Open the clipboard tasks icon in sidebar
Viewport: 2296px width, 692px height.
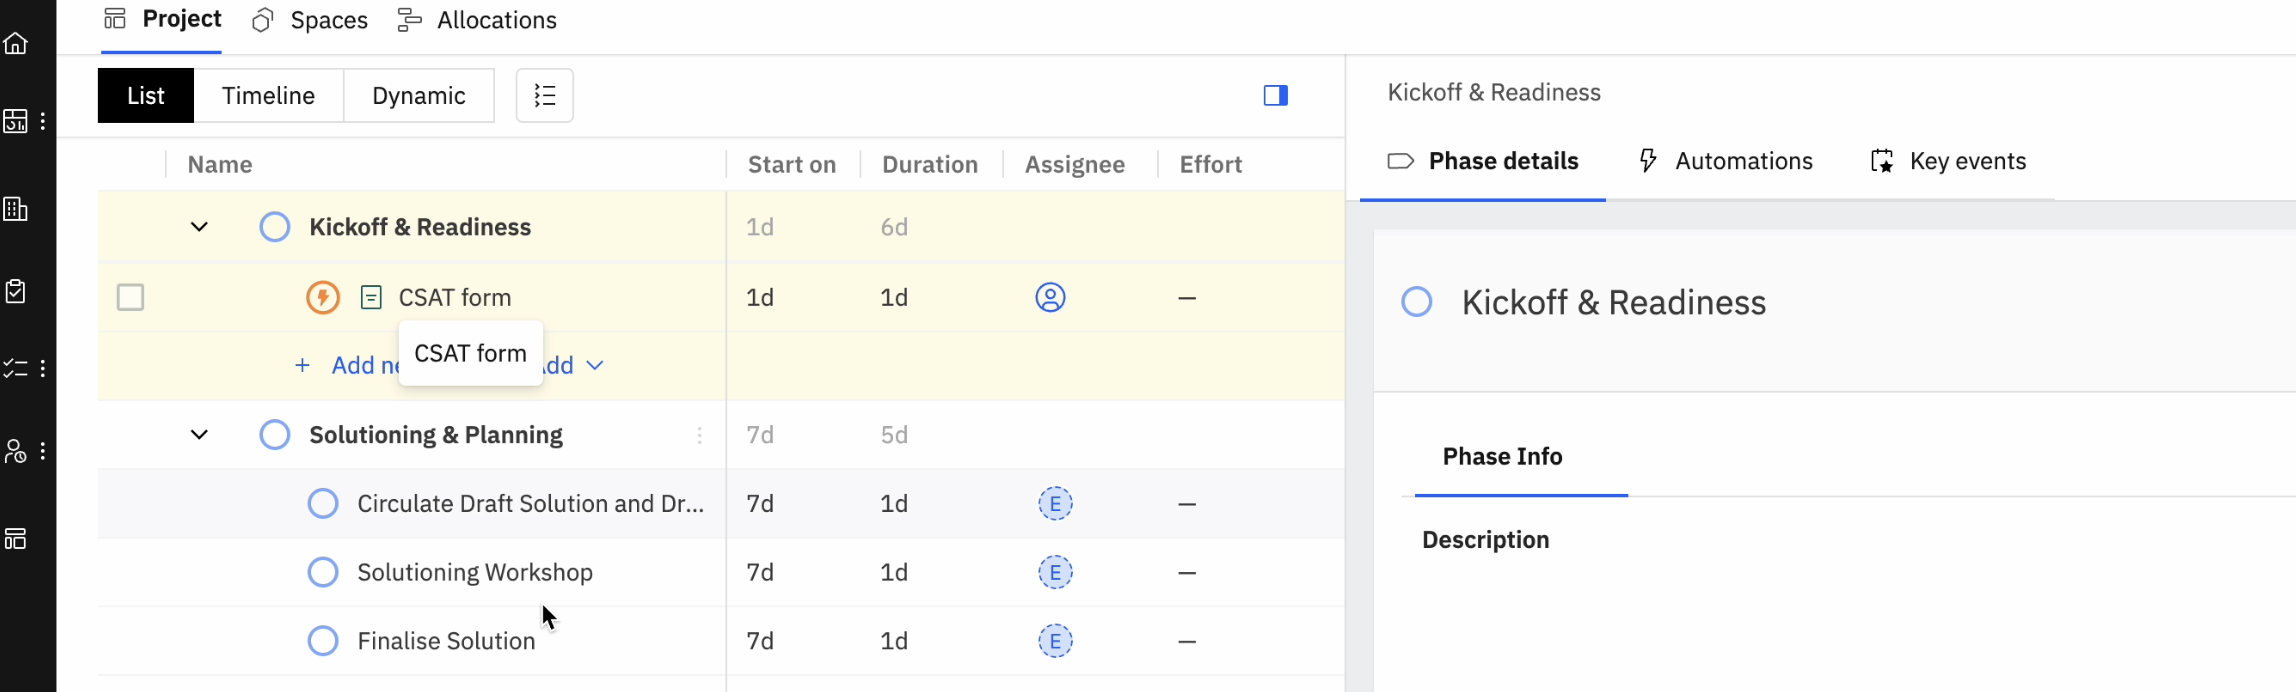[16, 291]
